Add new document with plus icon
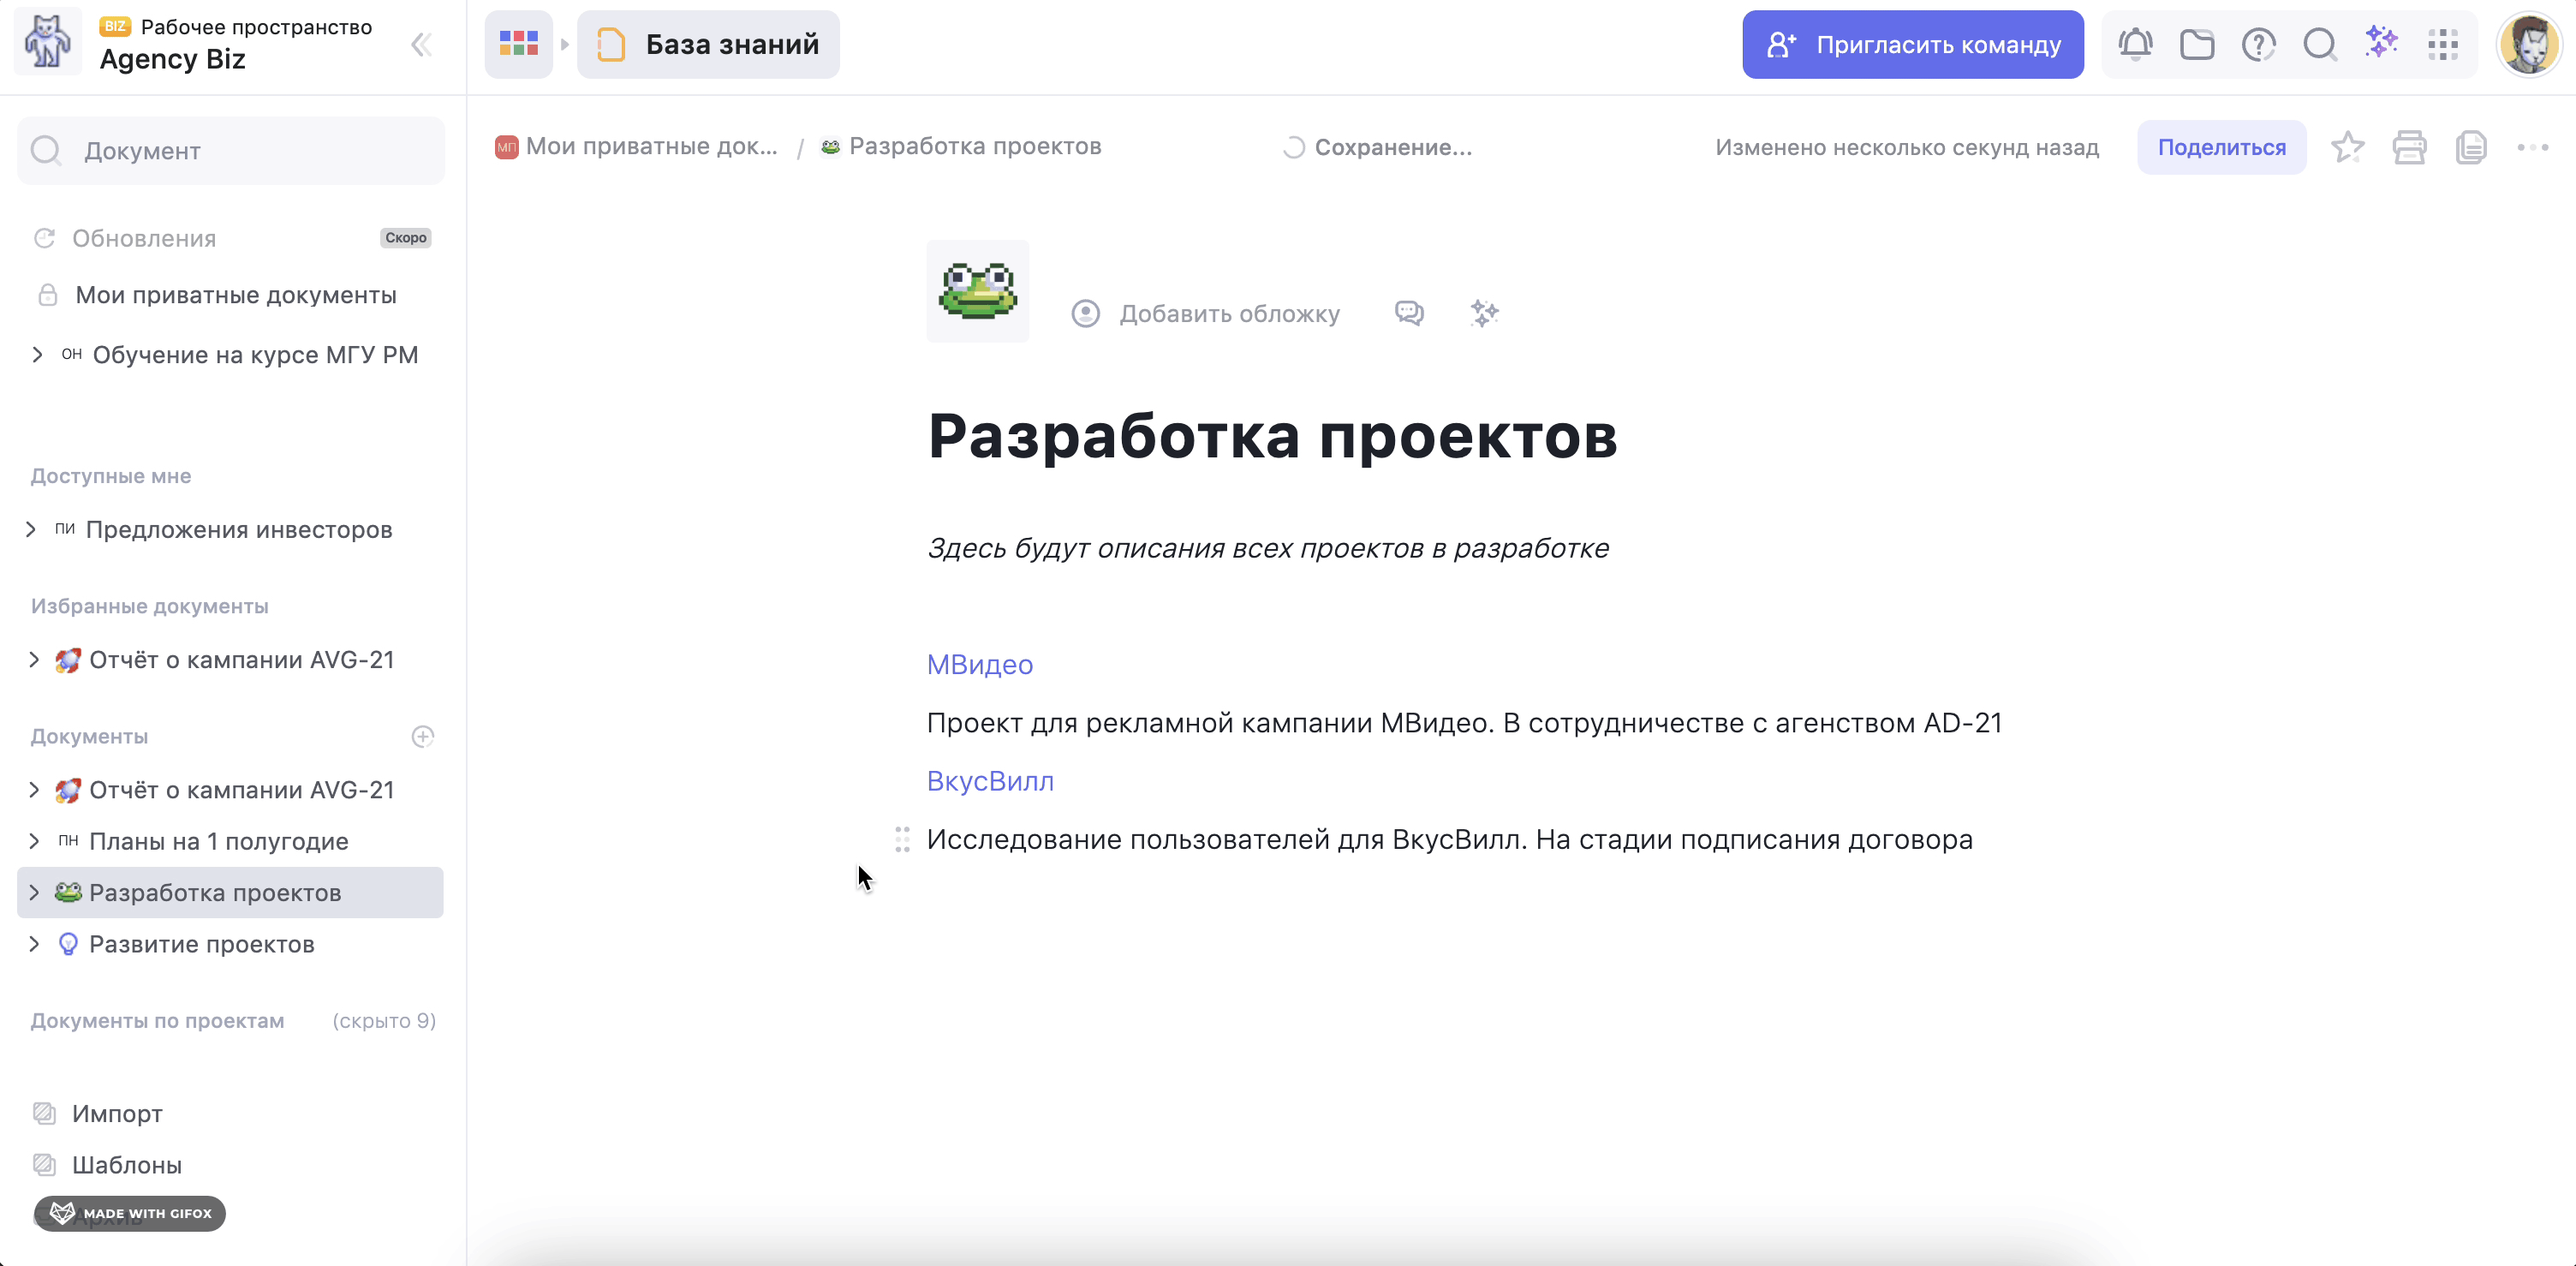2576x1266 pixels. pyautogui.click(x=423, y=737)
